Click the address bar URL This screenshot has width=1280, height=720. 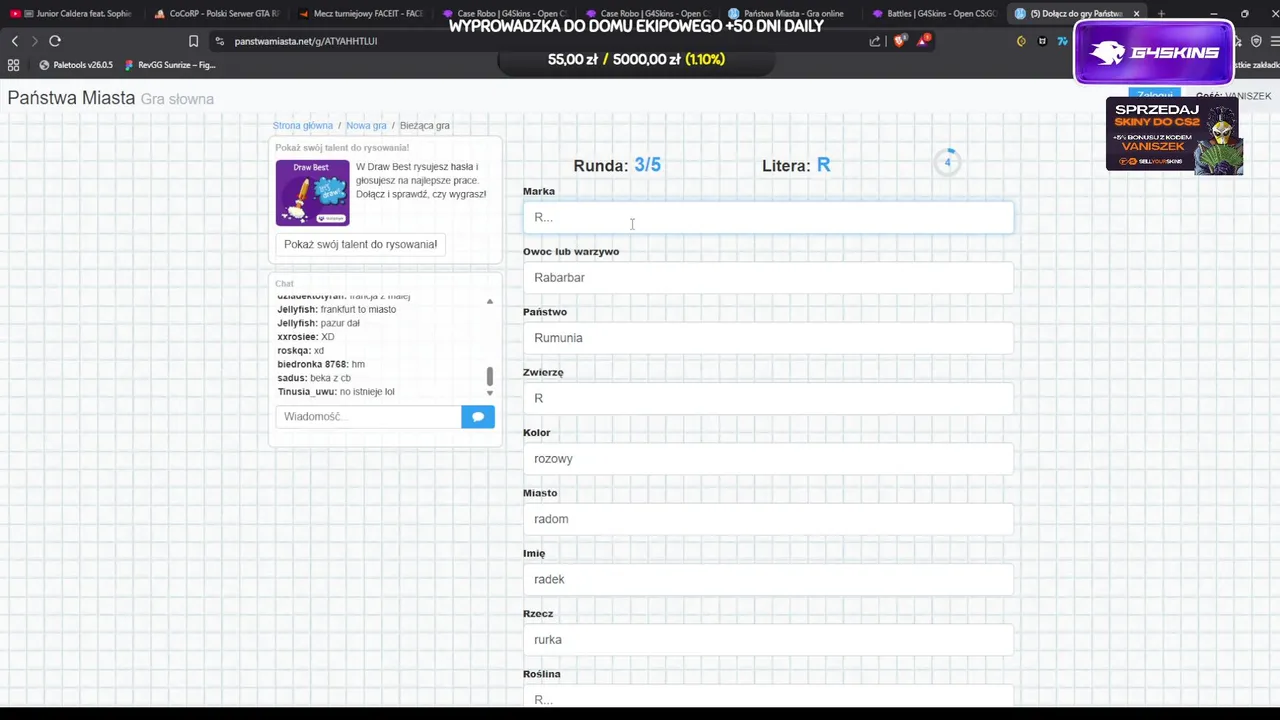(305, 41)
